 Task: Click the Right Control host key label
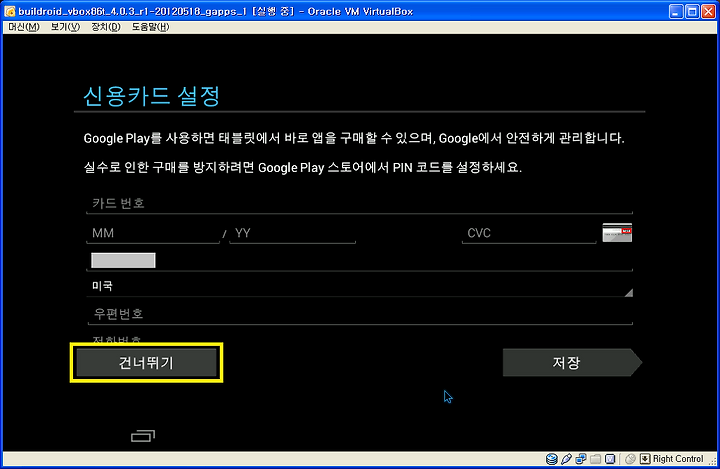(678, 459)
